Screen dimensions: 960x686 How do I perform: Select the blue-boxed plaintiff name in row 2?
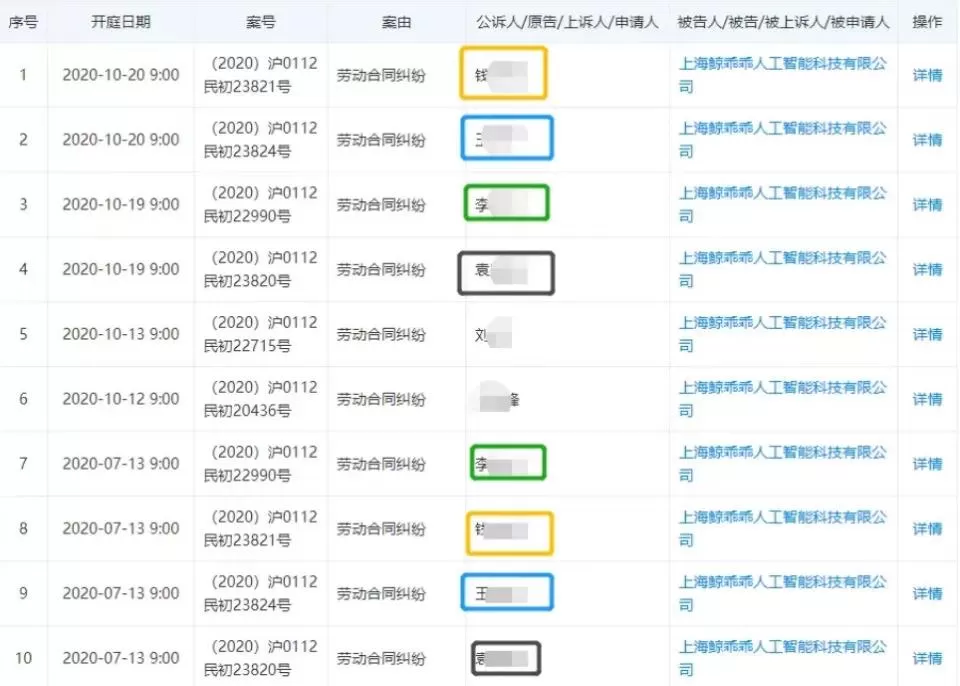[x=507, y=138]
